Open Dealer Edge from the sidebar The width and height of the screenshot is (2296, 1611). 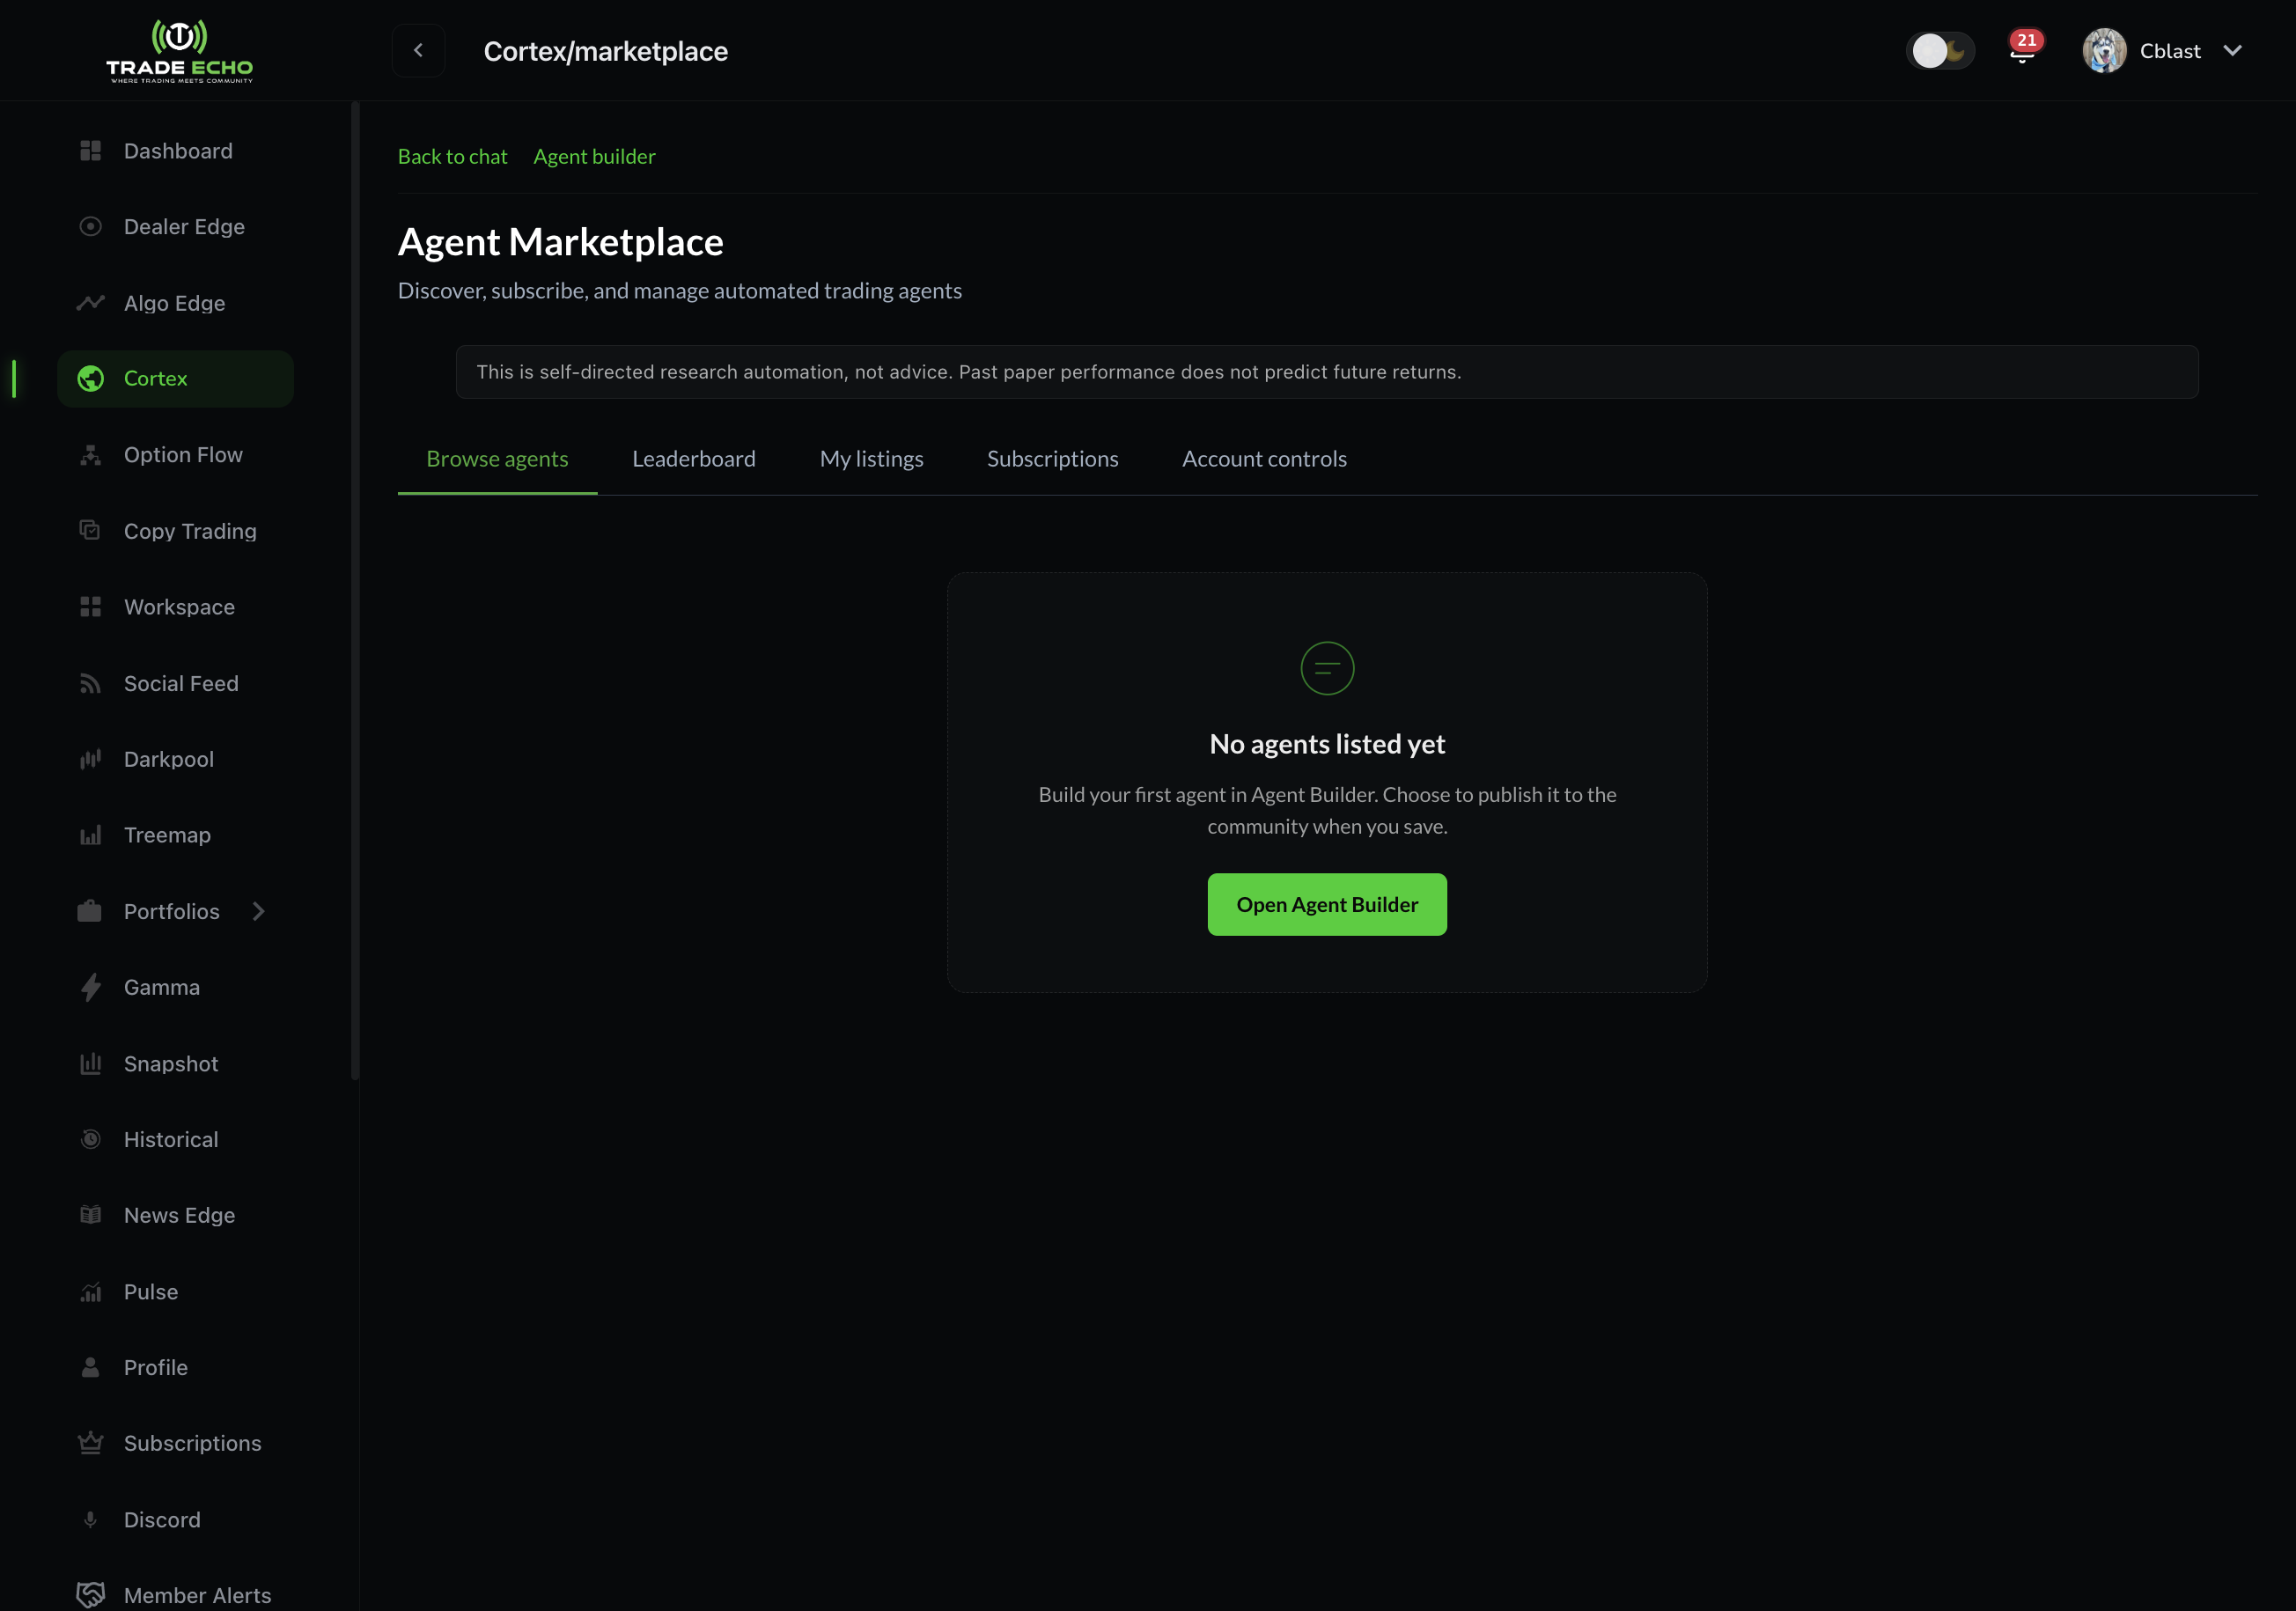(175, 227)
